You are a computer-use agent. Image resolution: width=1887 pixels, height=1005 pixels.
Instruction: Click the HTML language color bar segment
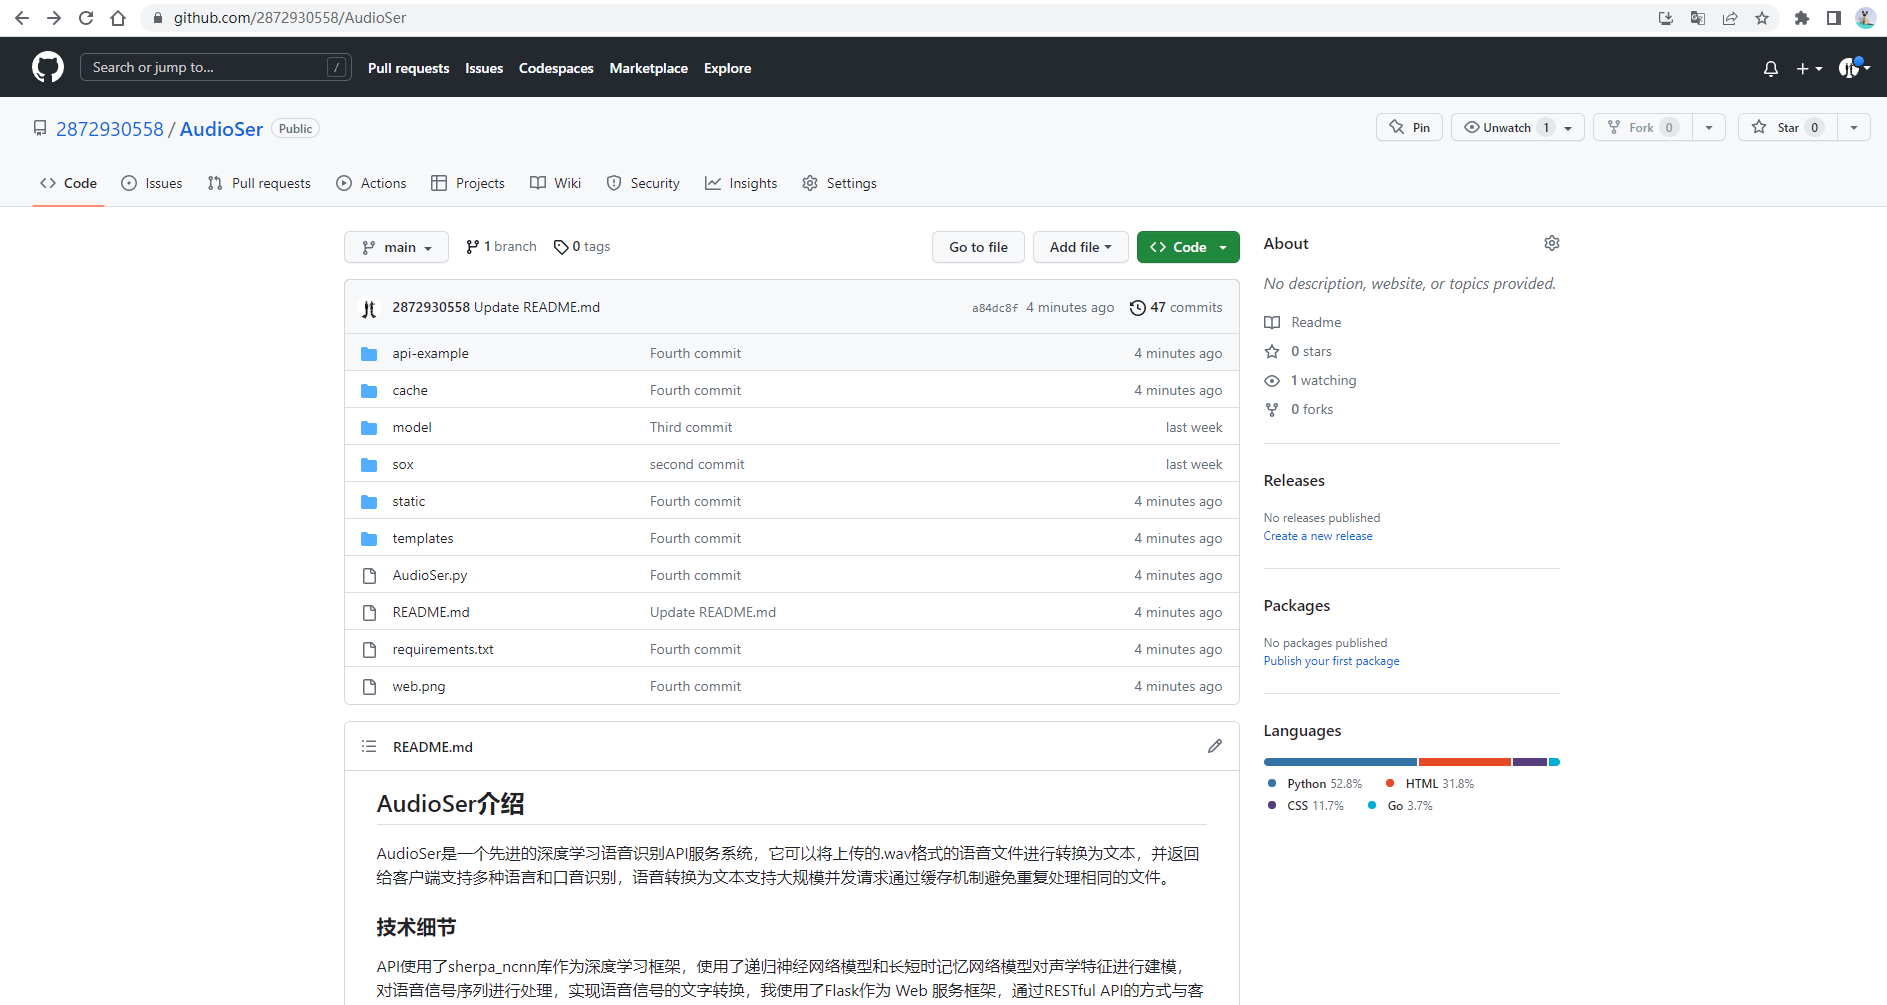(x=1465, y=762)
